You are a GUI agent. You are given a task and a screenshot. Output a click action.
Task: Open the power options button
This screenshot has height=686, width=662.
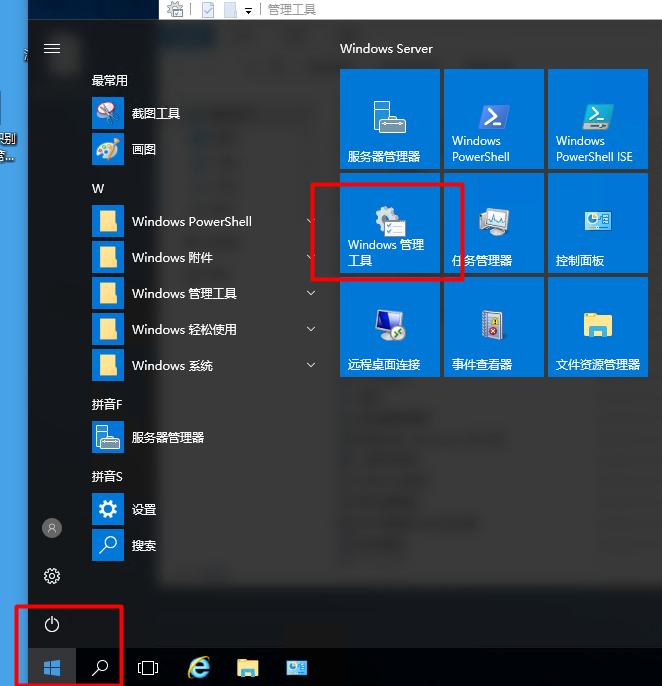click(x=52, y=624)
